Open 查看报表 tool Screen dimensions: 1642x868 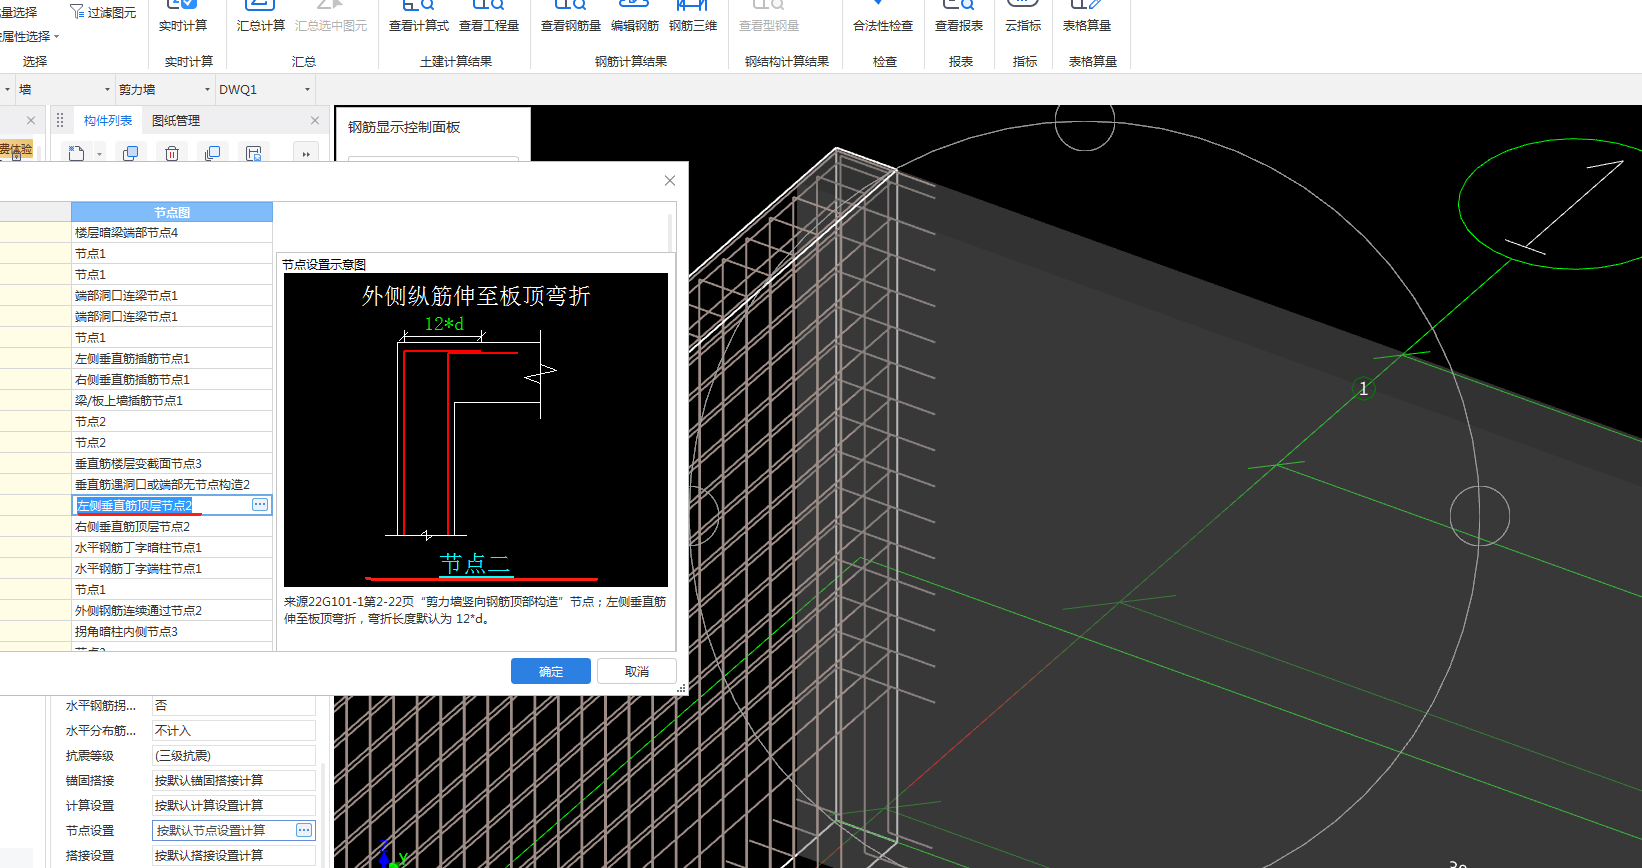point(959,17)
